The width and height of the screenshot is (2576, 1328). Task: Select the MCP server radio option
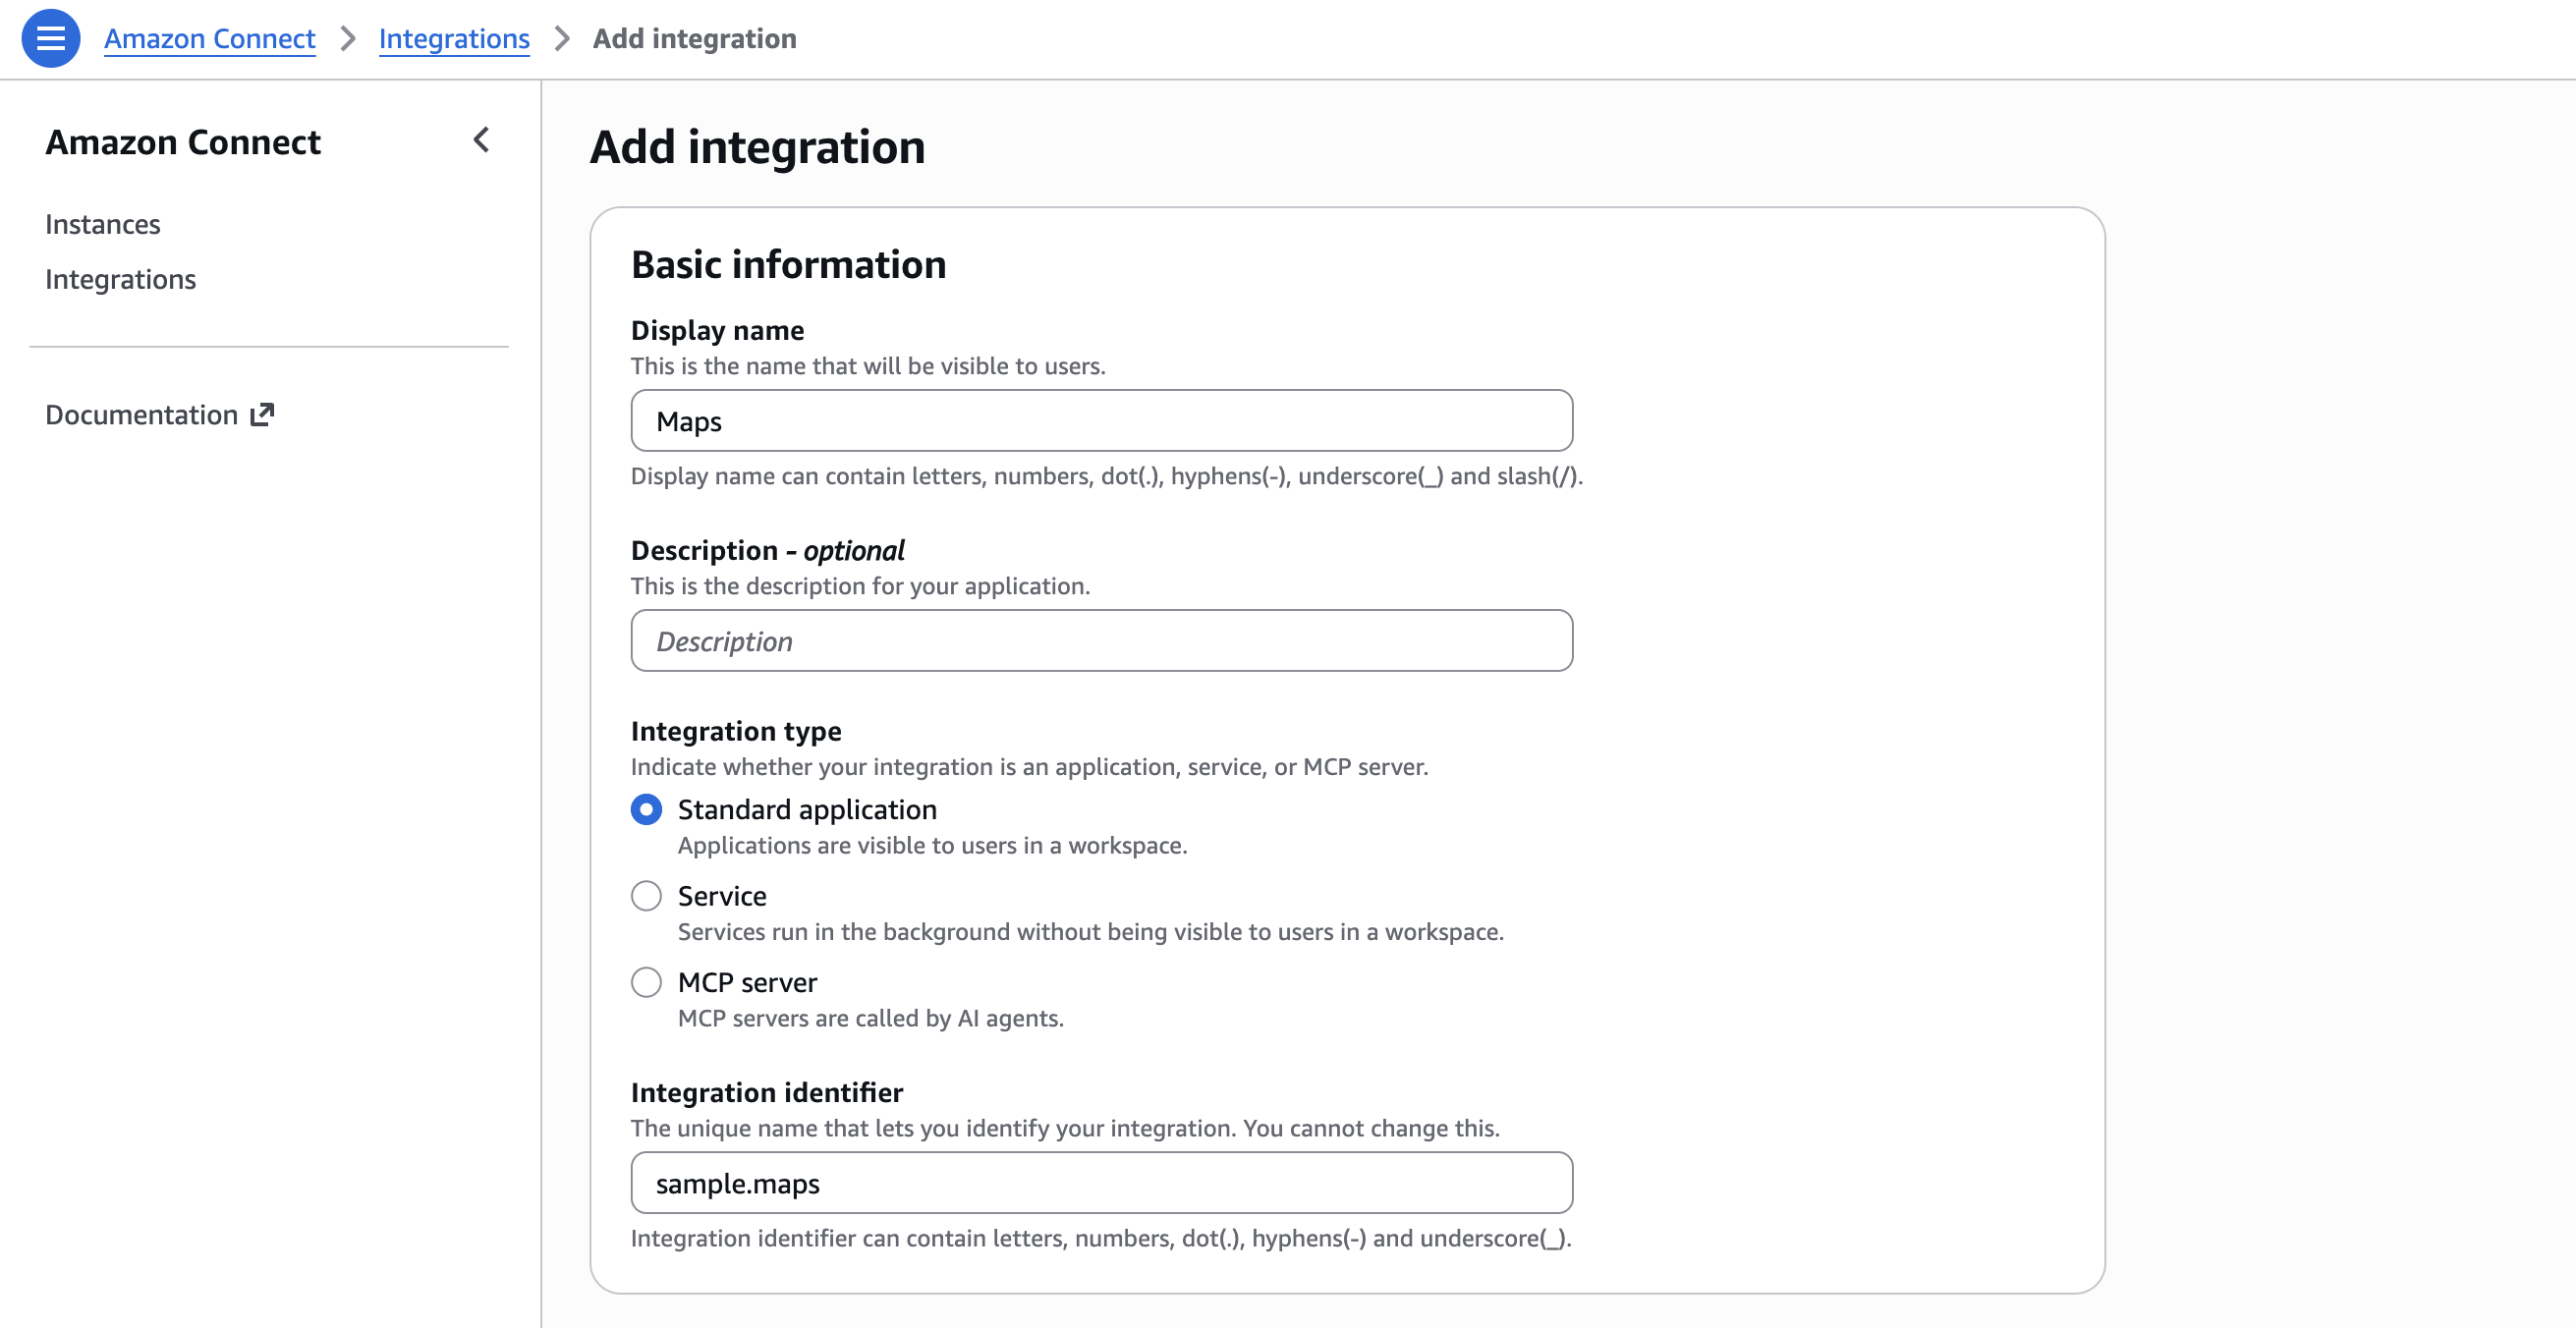point(646,982)
